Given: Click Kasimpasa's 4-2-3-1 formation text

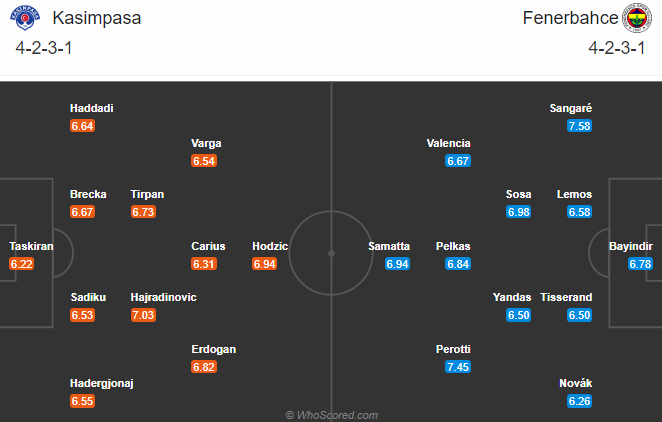Looking at the screenshot, I should (43, 46).
